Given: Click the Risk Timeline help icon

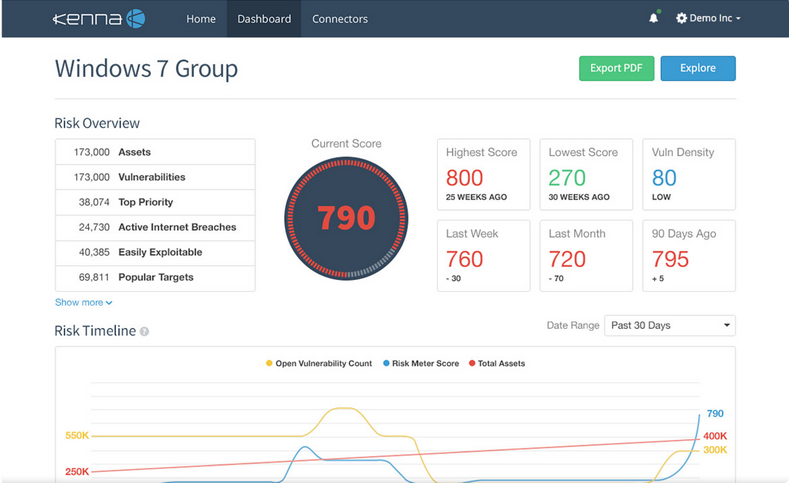Looking at the screenshot, I should tap(145, 331).
